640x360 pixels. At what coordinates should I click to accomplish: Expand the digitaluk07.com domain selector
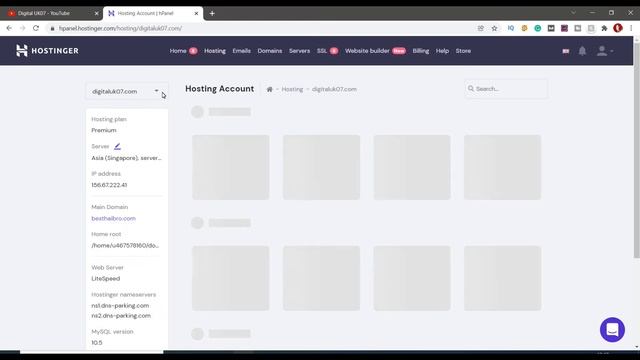click(127, 91)
